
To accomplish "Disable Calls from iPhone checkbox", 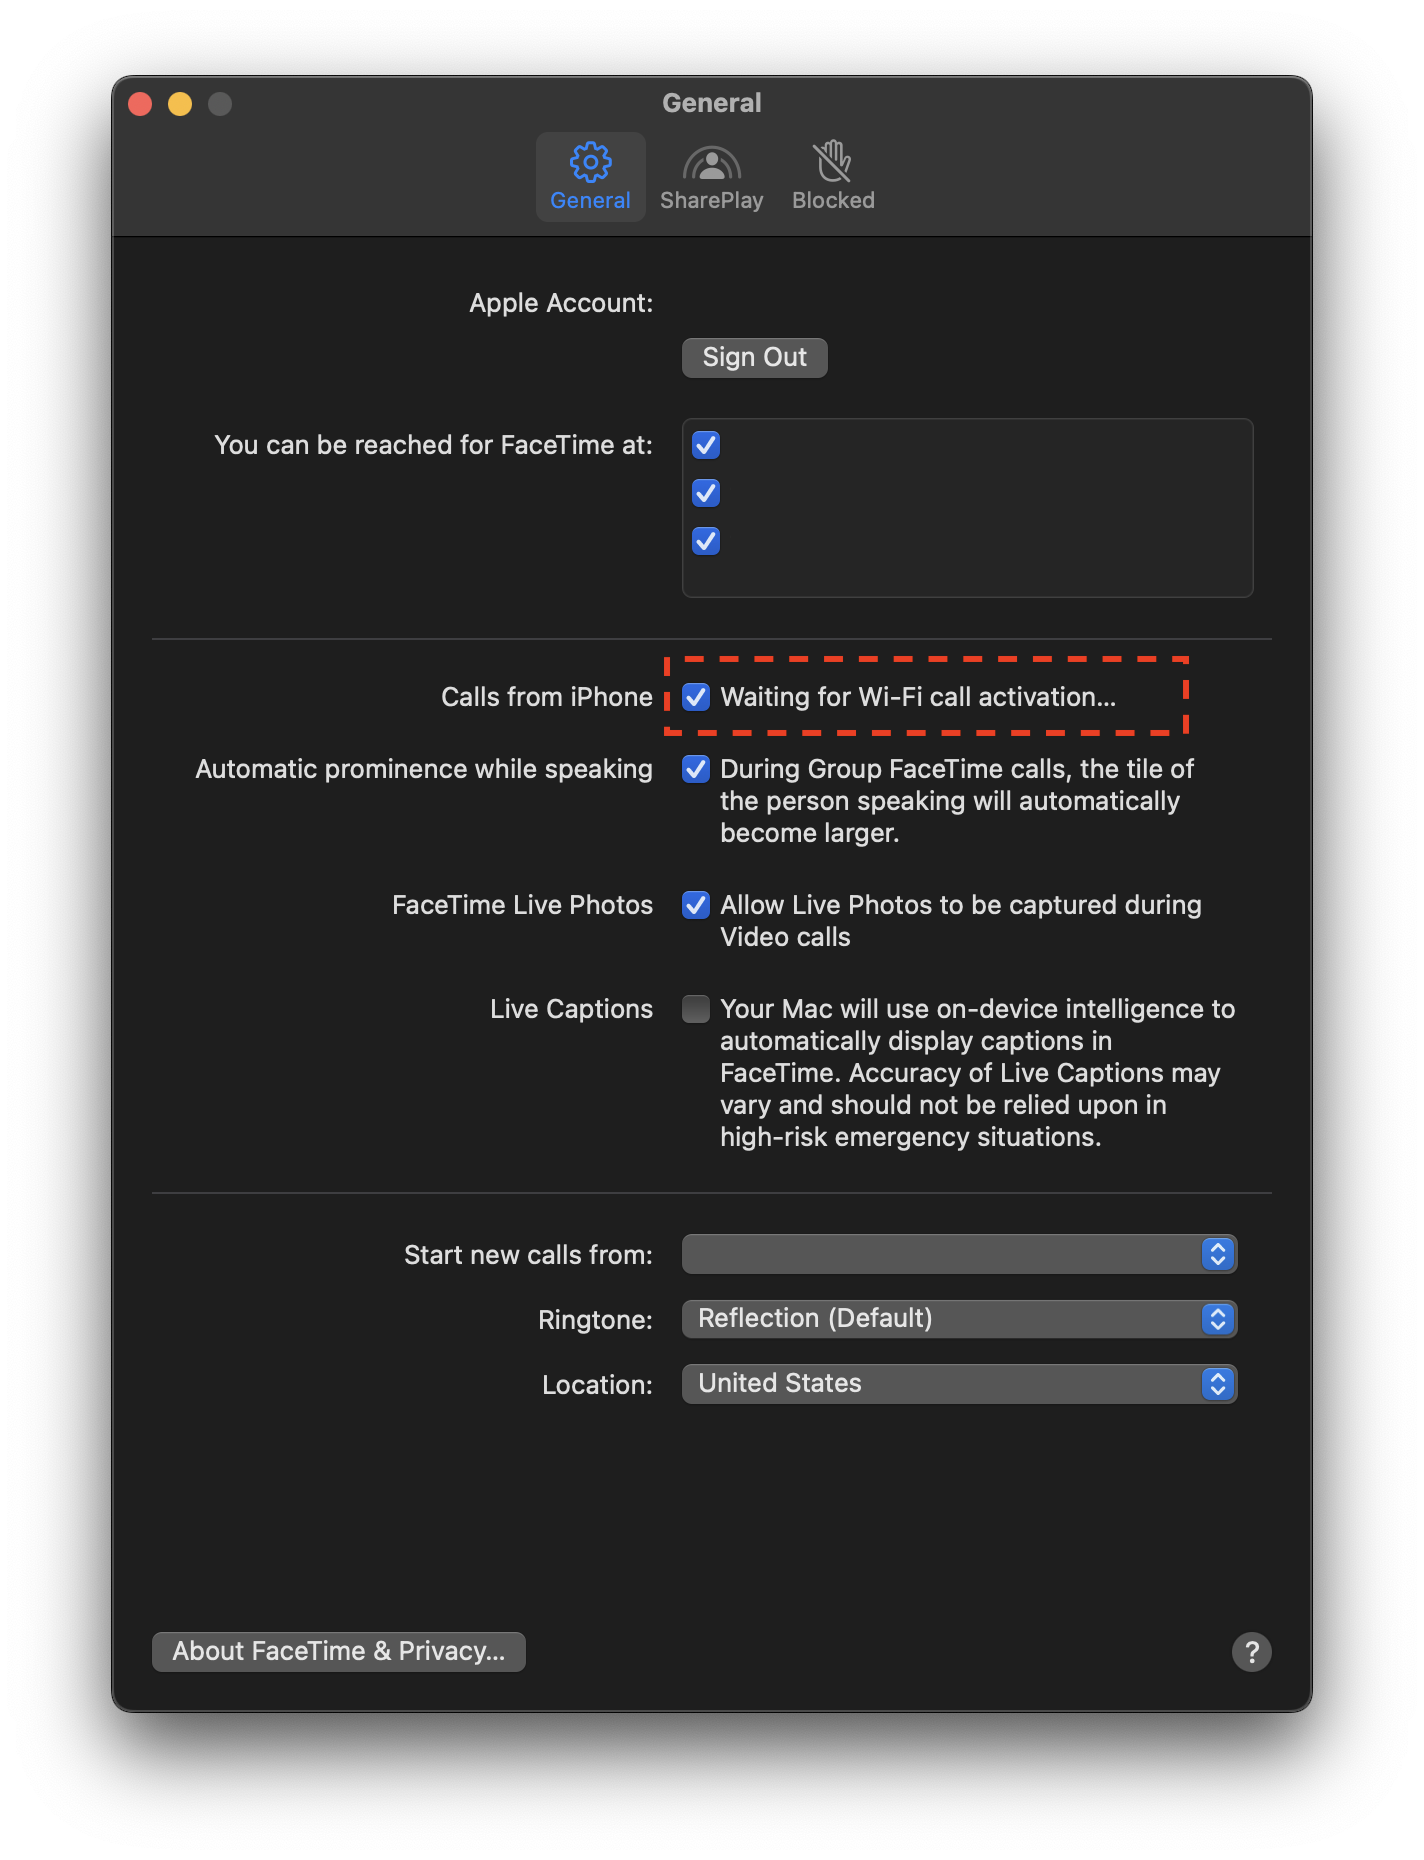I will [696, 697].
